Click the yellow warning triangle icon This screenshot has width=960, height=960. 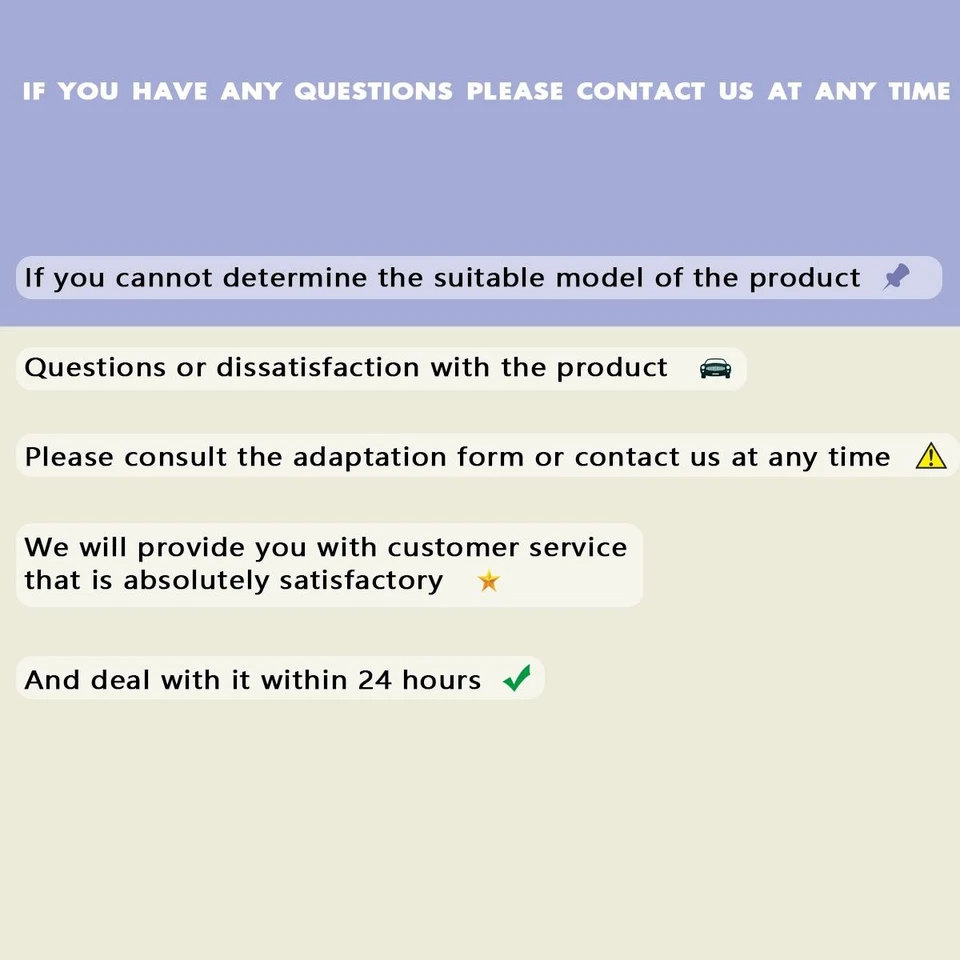coord(931,456)
